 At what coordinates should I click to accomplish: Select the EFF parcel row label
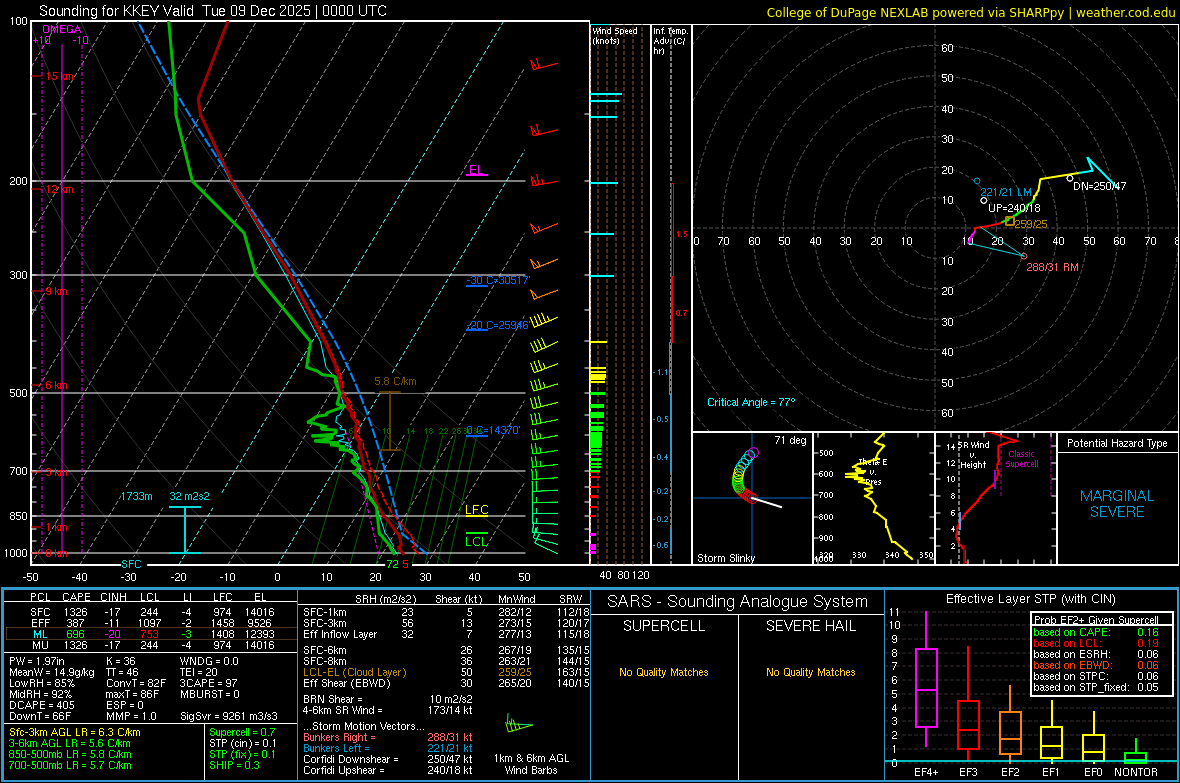pos(40,623)
